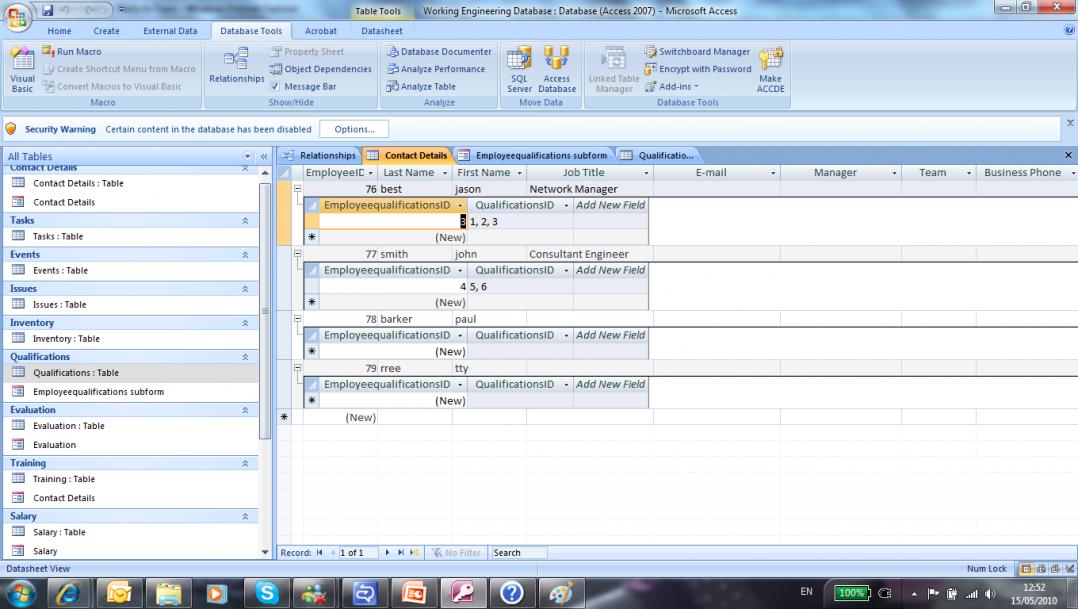Switch to Create ribbon tab
This screenshot has height=609, width=1078.
pyautogui.click(x=107, y=31)
